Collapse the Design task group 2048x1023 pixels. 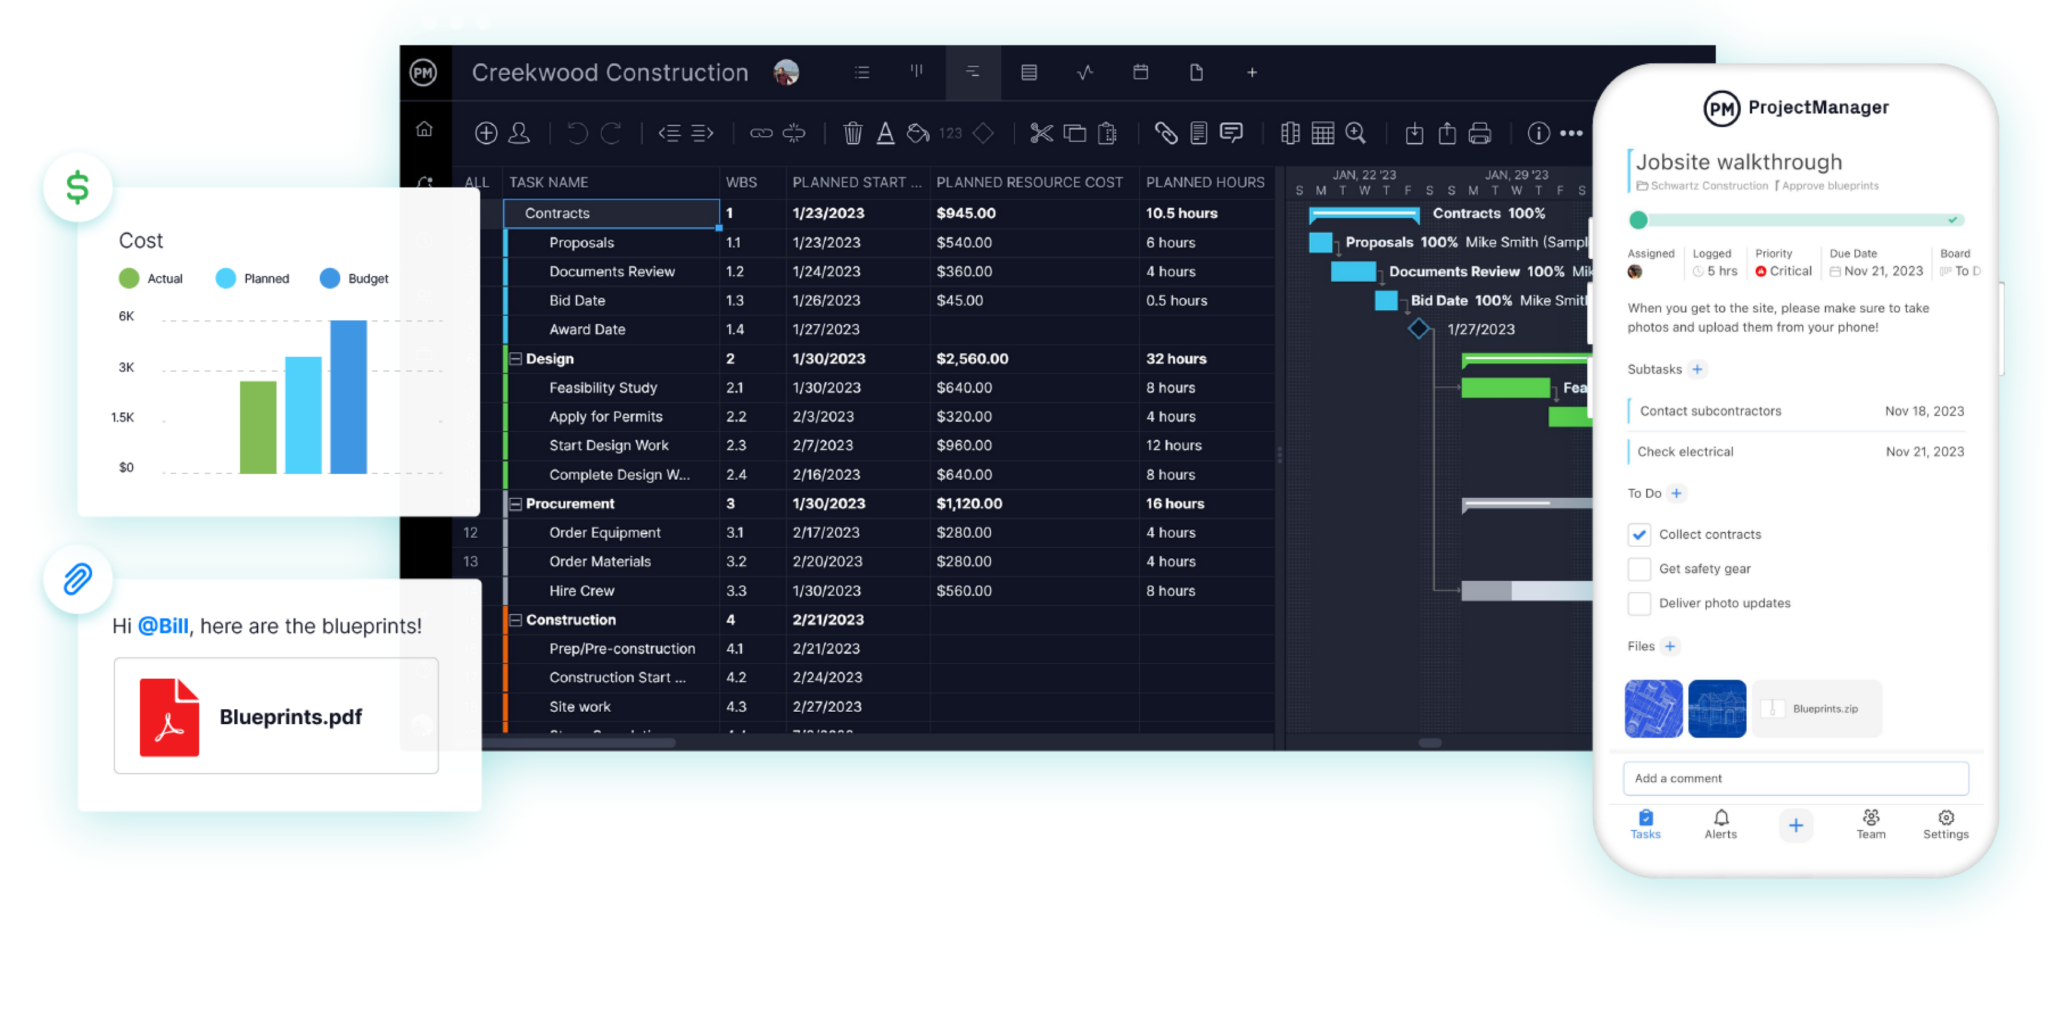516,359
